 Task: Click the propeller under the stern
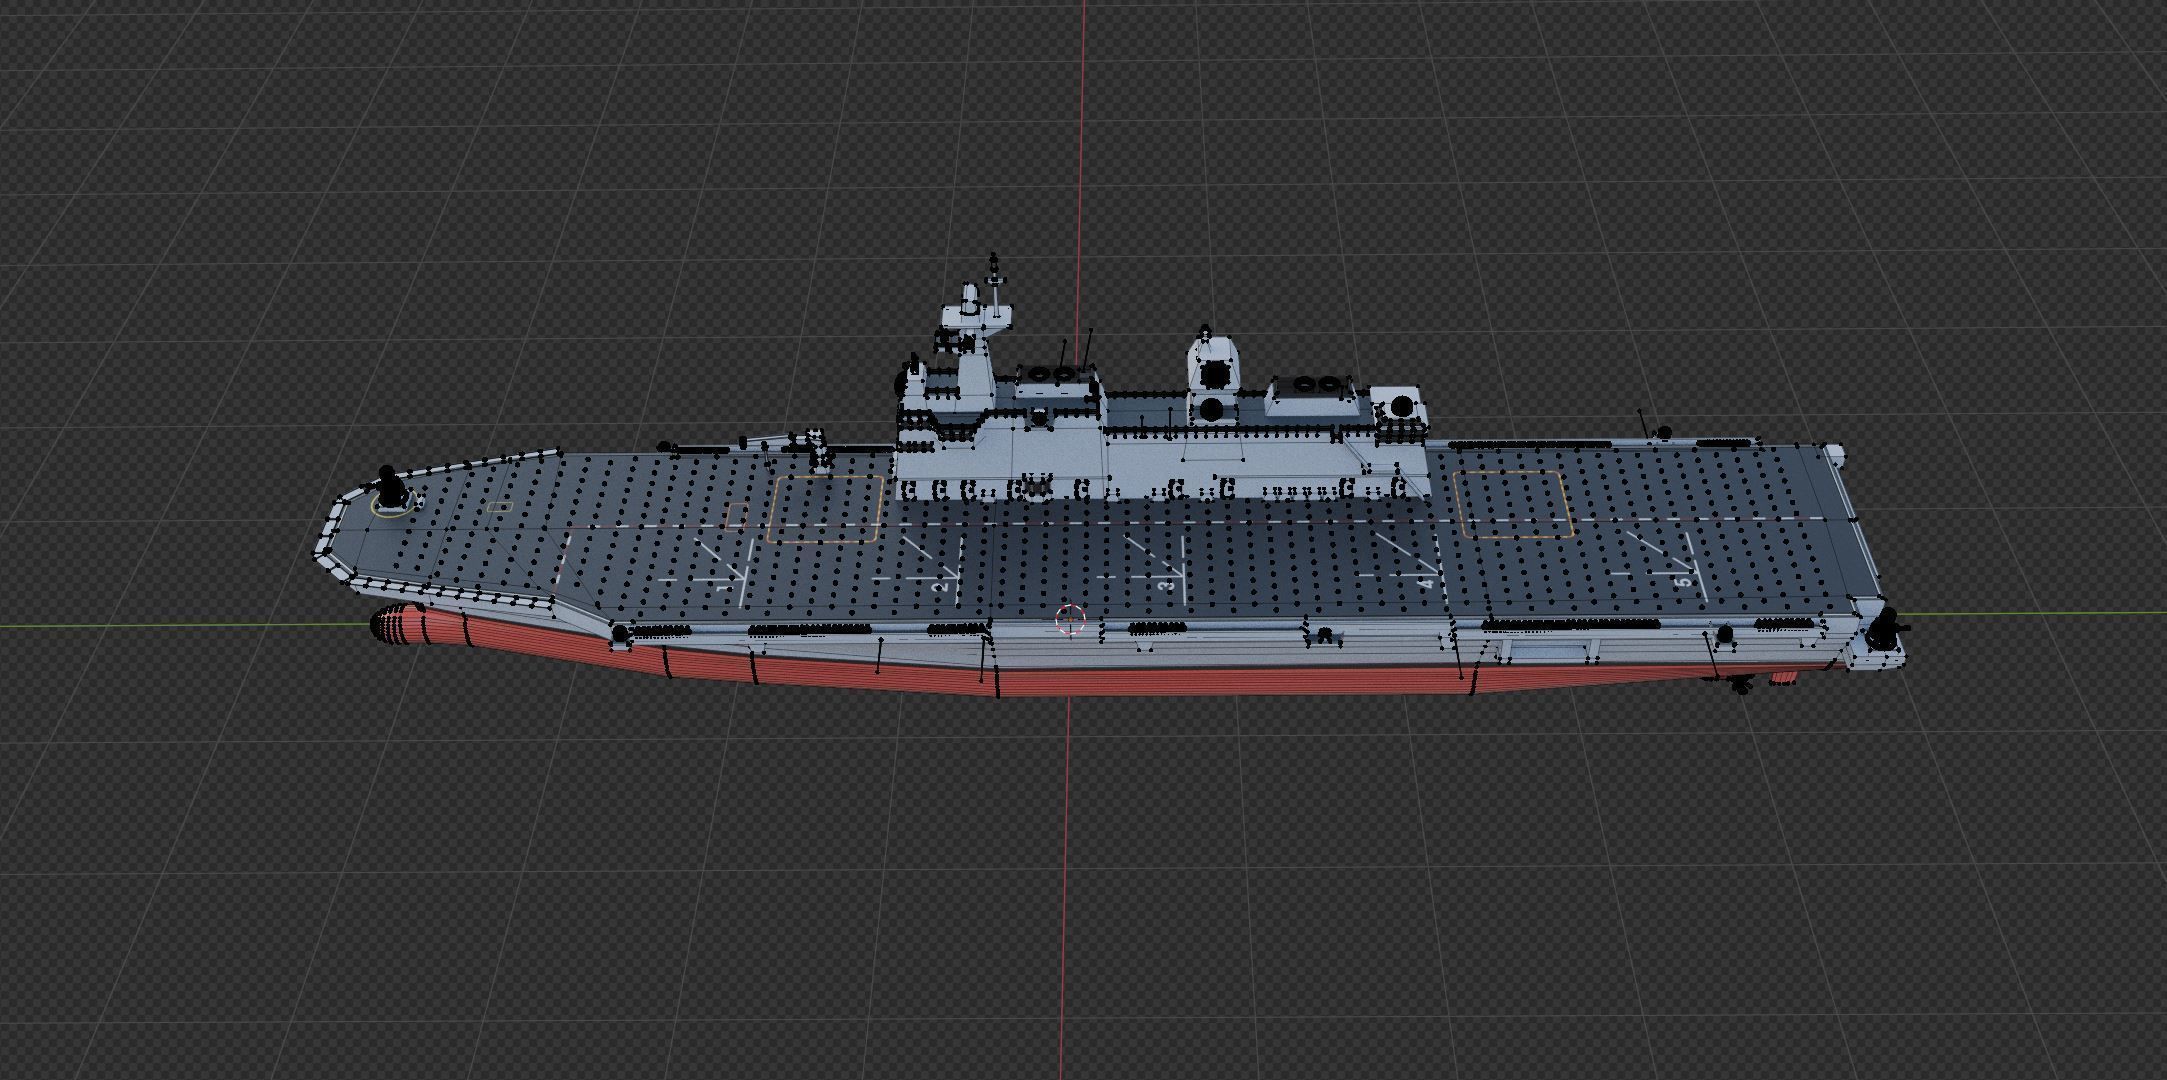pyautogui.click(x=1743, y=686)
